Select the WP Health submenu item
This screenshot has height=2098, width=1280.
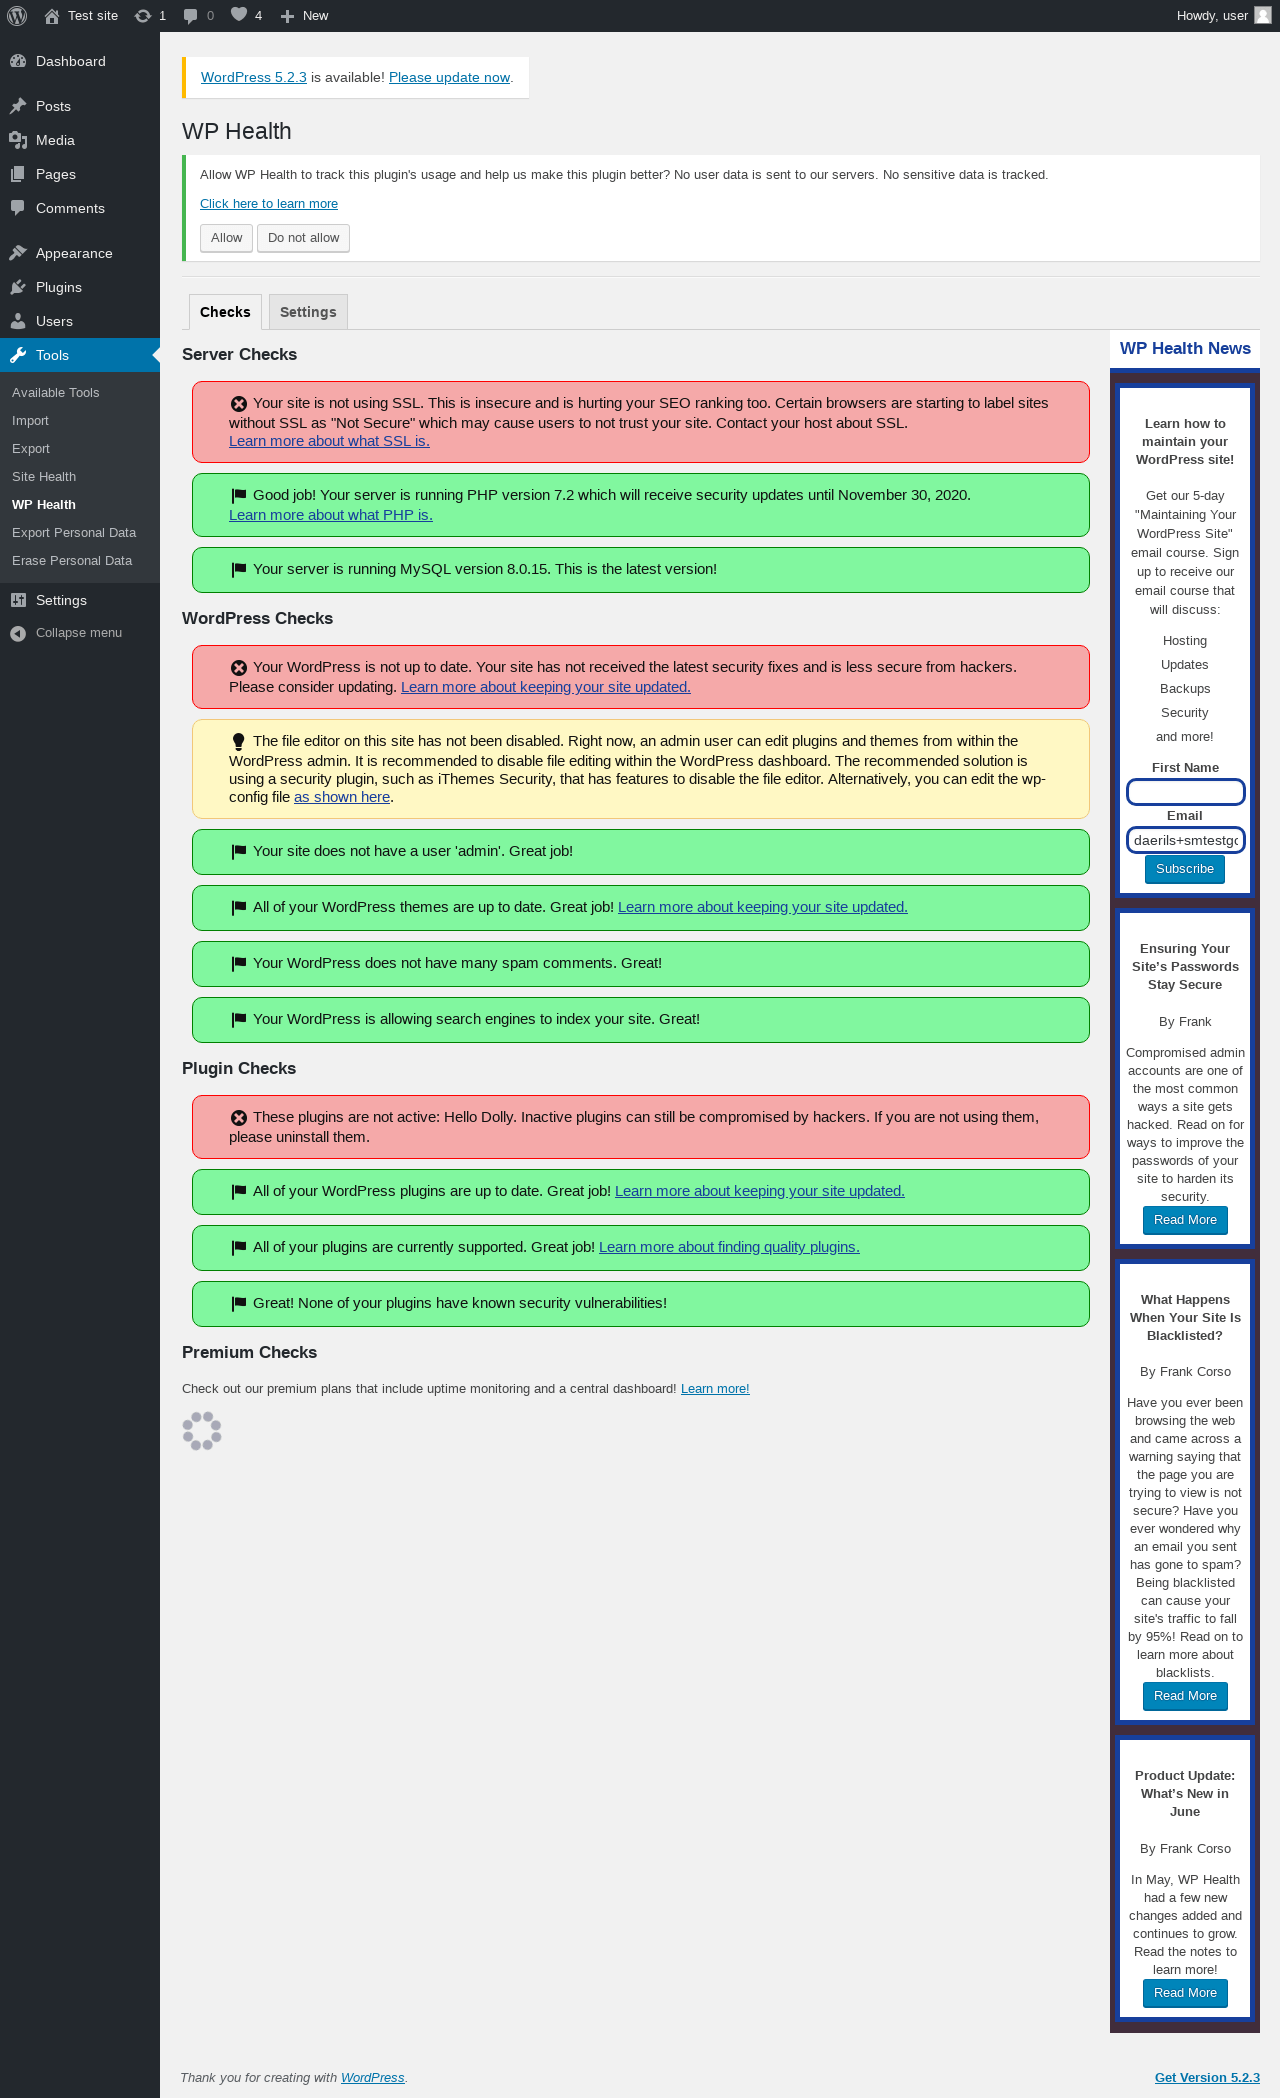[44, 505]
